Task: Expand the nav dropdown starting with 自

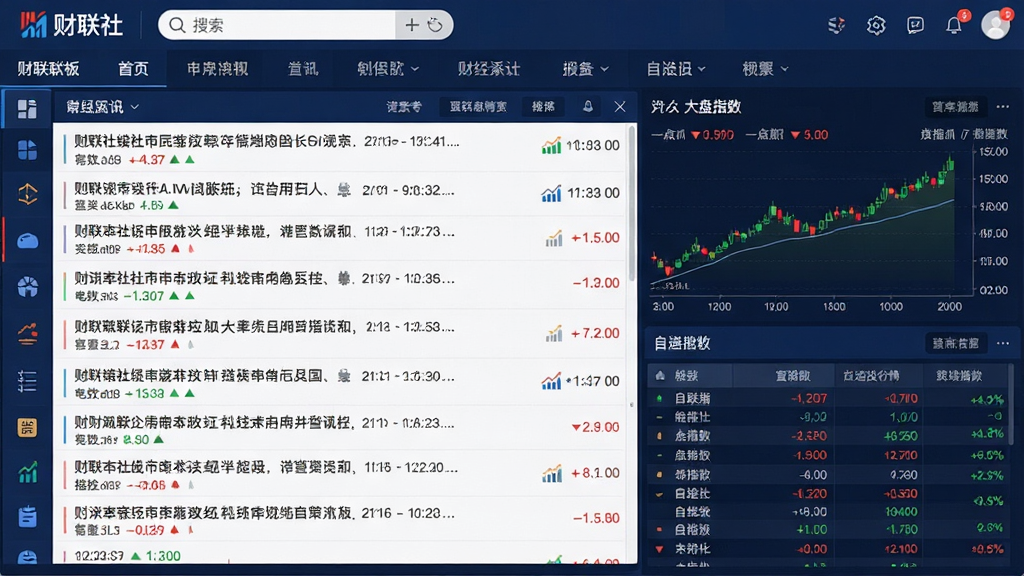Action: (676, 69)
